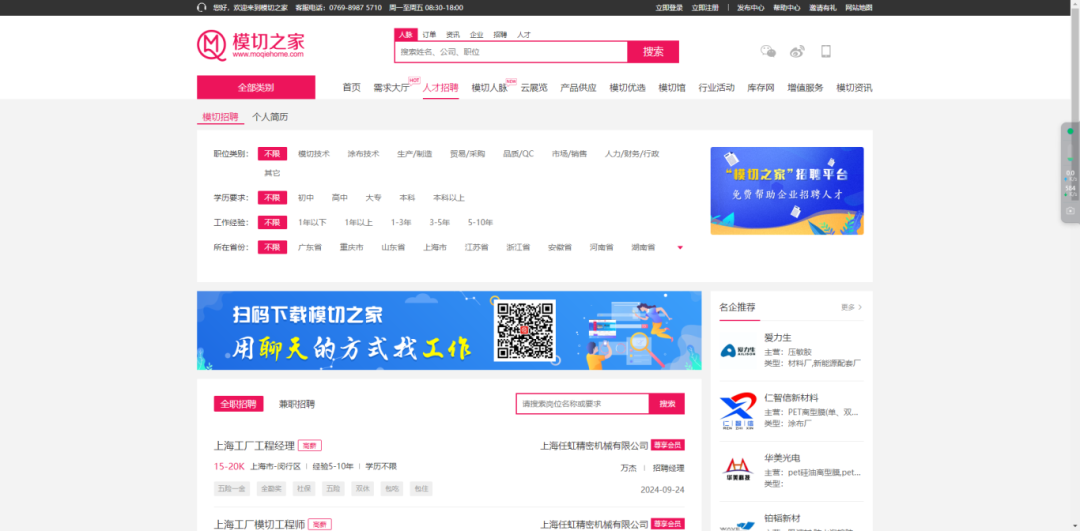Switch to the 个人简历 tab
Screen dimensions: 1080x531
click(270, 117)
